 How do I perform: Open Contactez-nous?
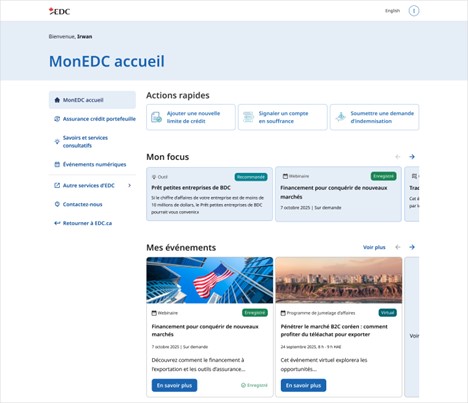(82, 204)
